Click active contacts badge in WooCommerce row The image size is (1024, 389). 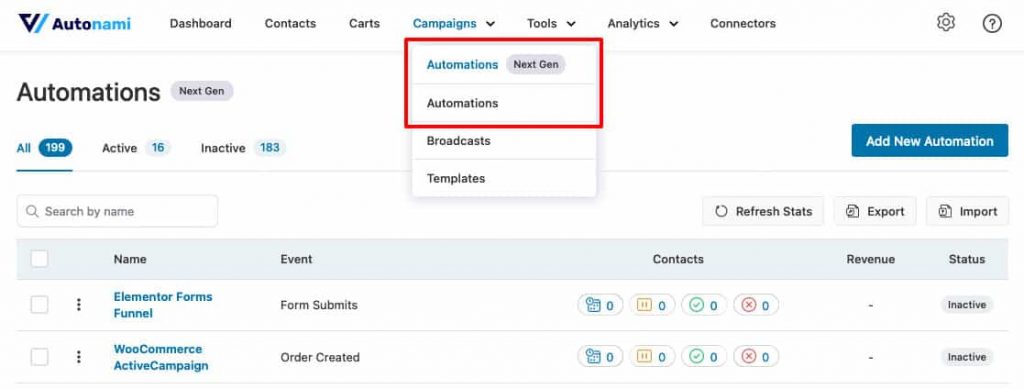600,357
